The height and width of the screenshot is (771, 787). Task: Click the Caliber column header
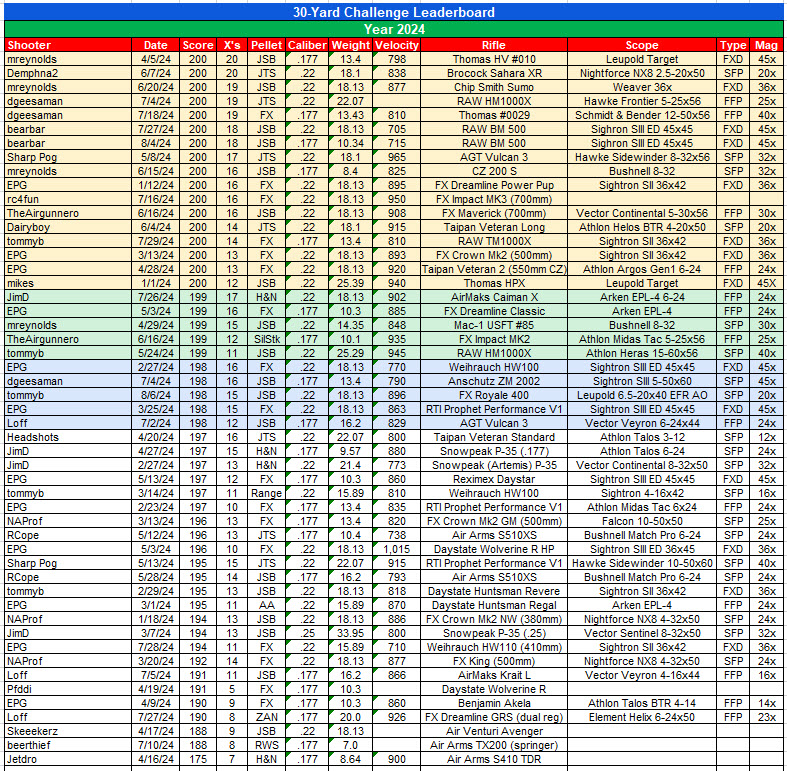click(x=307, y=45)
